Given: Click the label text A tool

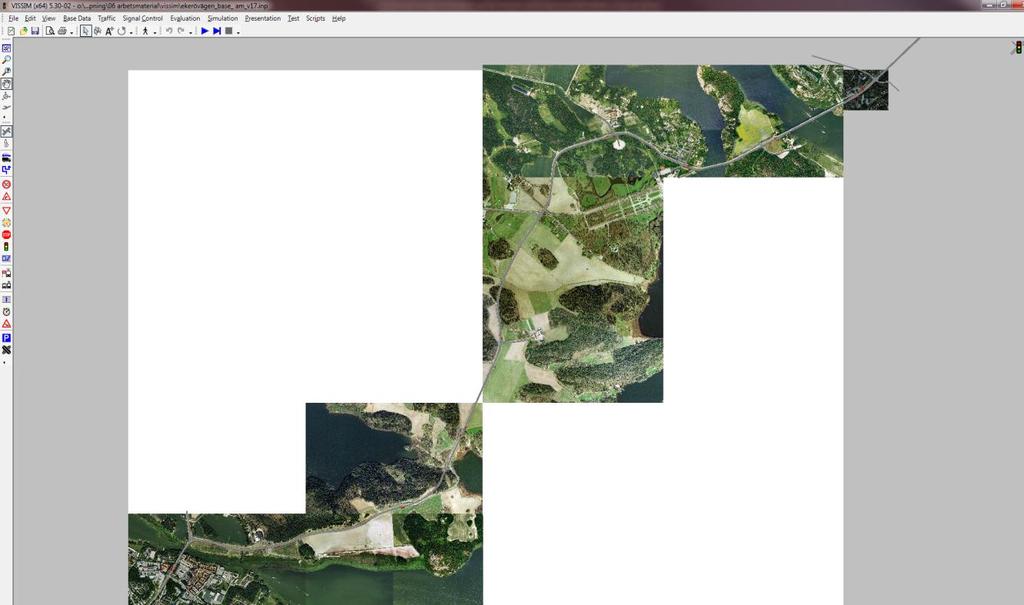Looking at the screenshot, I should (109, 31).
